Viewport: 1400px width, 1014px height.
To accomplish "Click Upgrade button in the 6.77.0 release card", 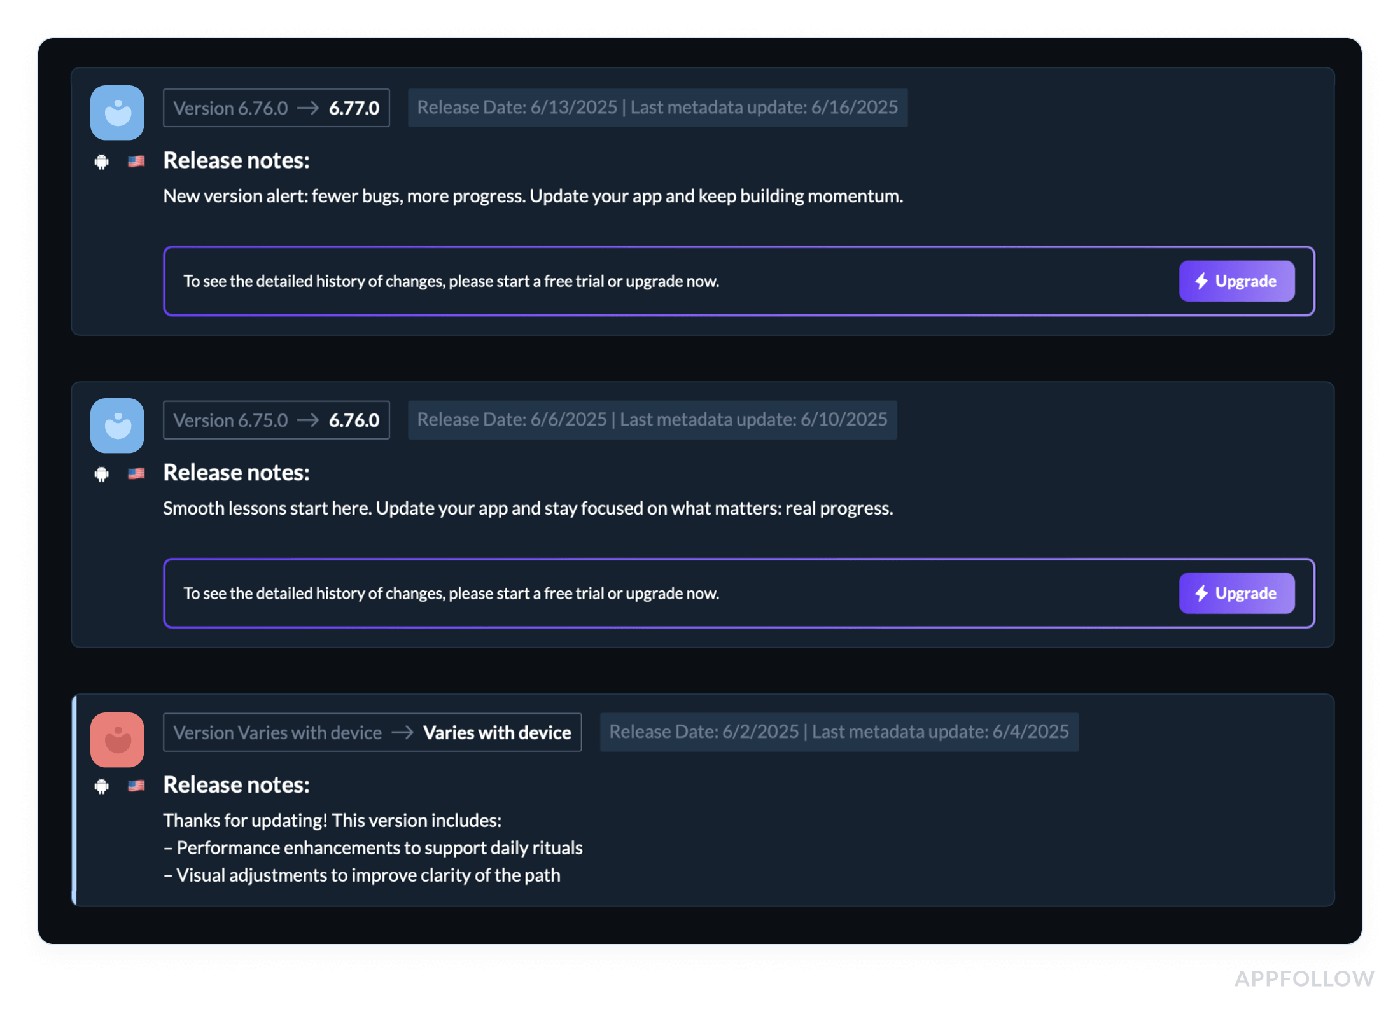I will point(1237,281).
